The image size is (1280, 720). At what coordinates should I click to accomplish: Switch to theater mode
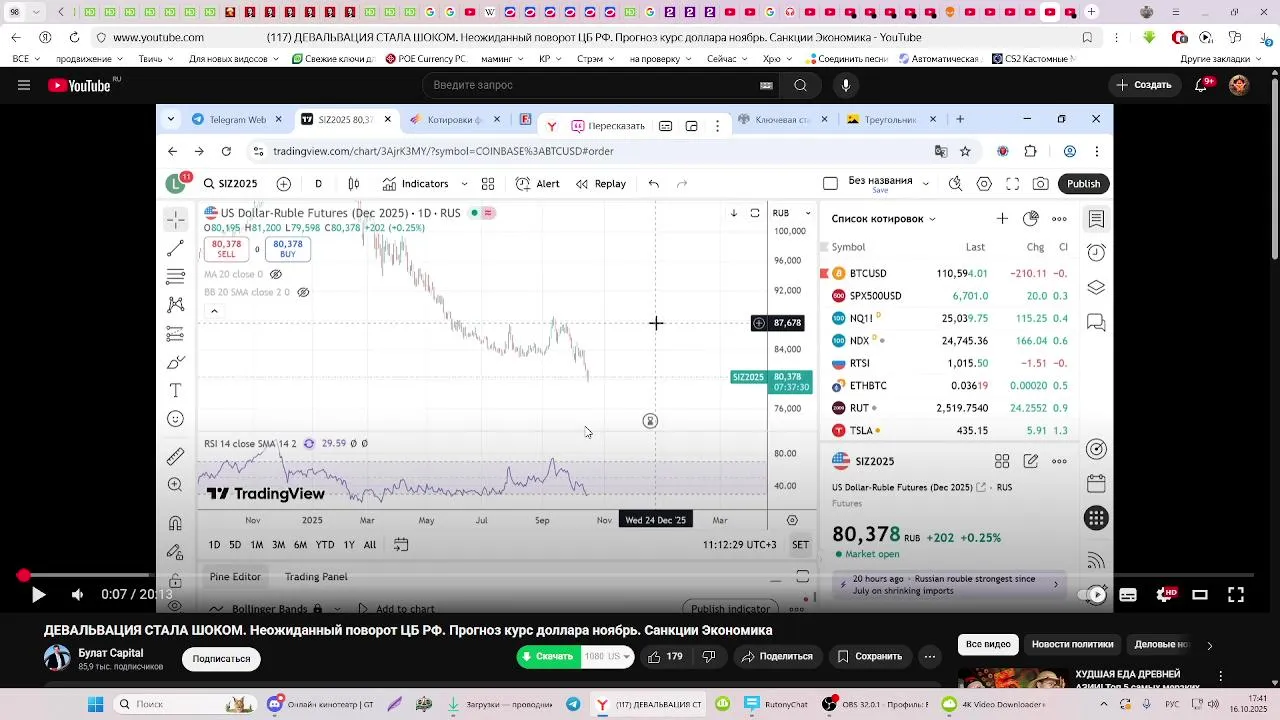[1200, 595]
